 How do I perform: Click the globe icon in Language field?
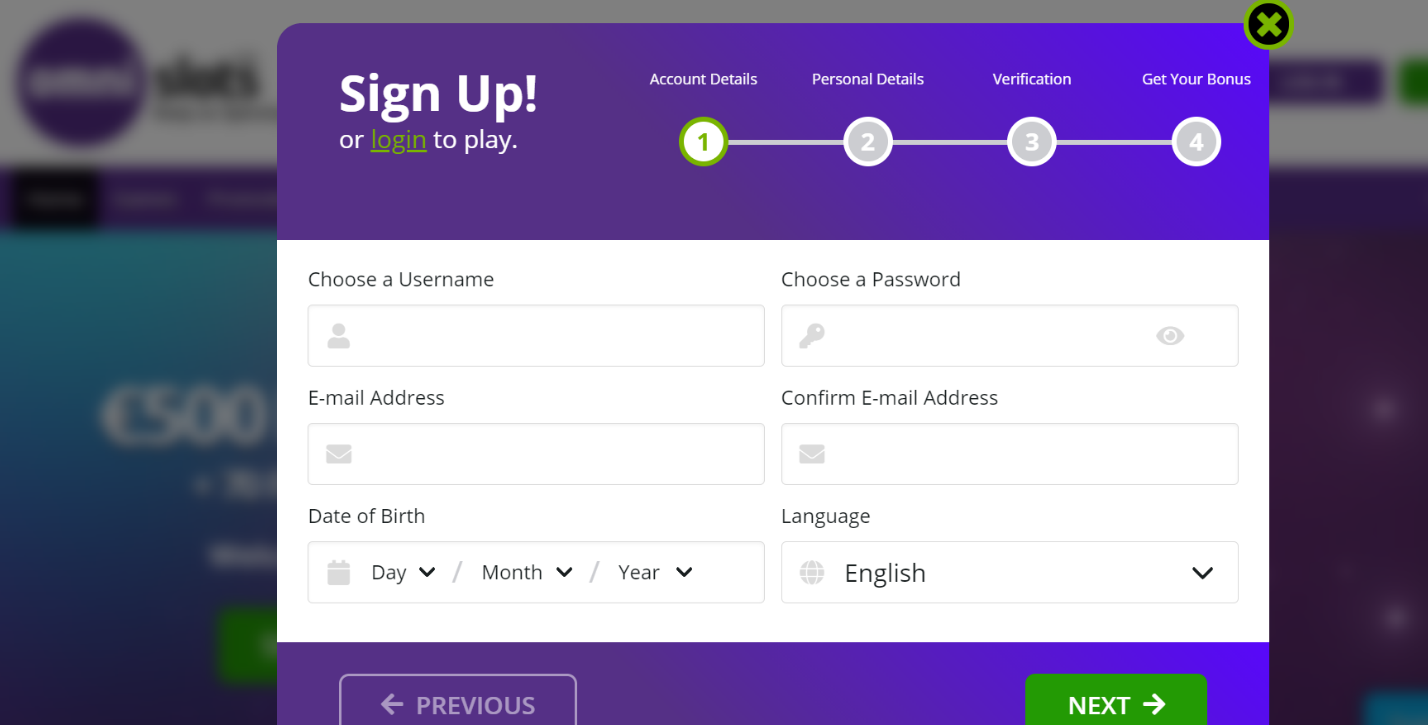812,572
